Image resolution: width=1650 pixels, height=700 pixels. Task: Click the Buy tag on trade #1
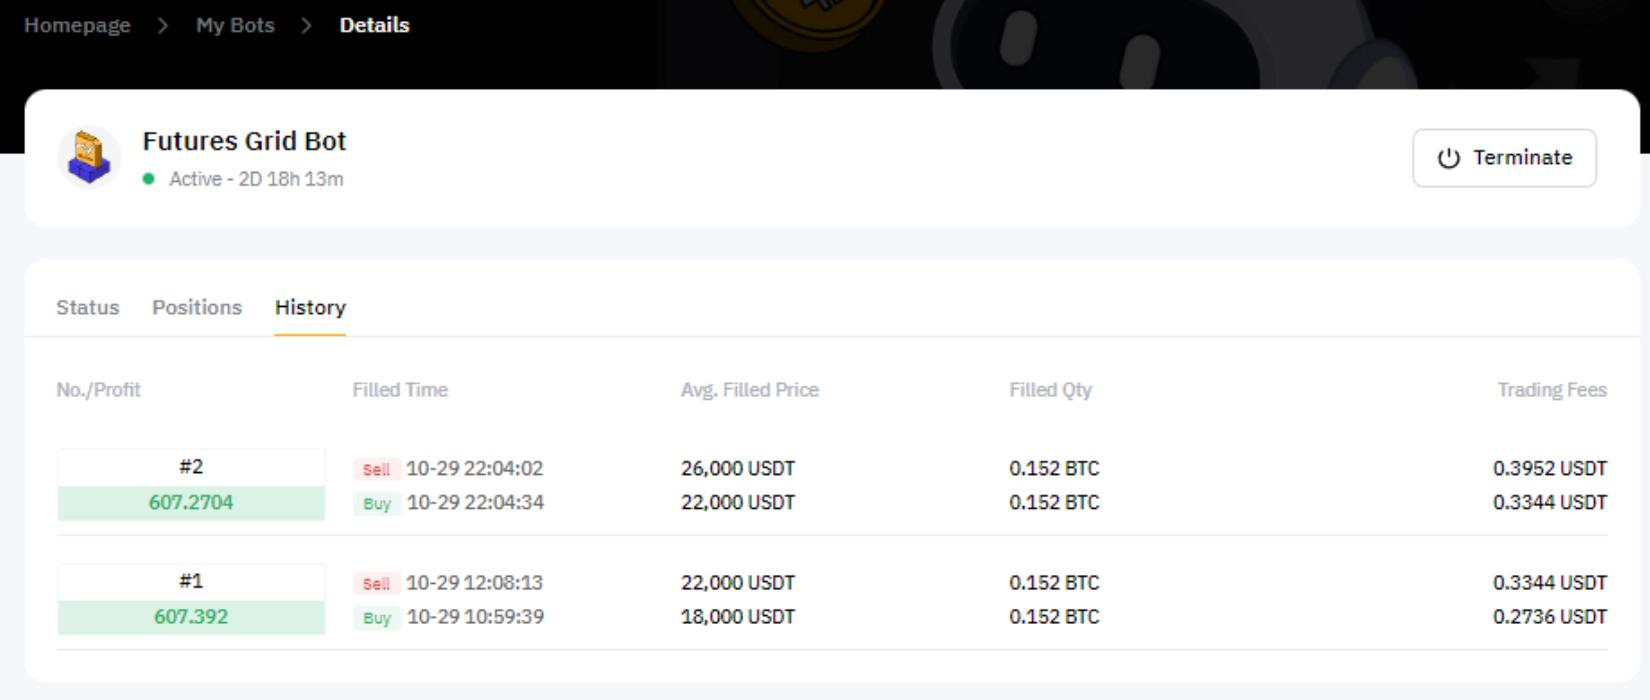coord(376,617)
